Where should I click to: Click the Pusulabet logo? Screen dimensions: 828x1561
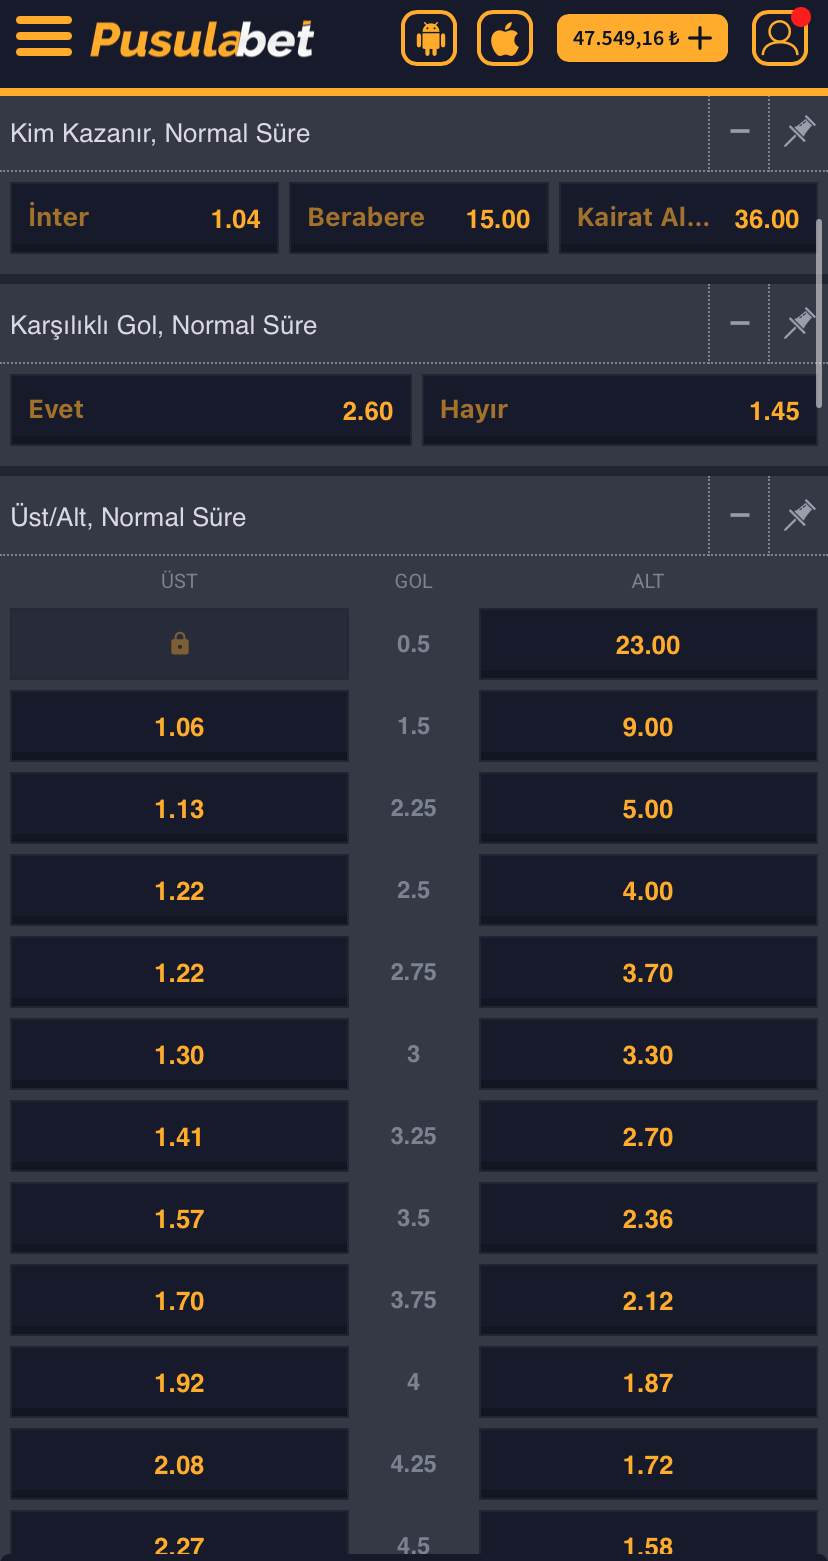202,39
